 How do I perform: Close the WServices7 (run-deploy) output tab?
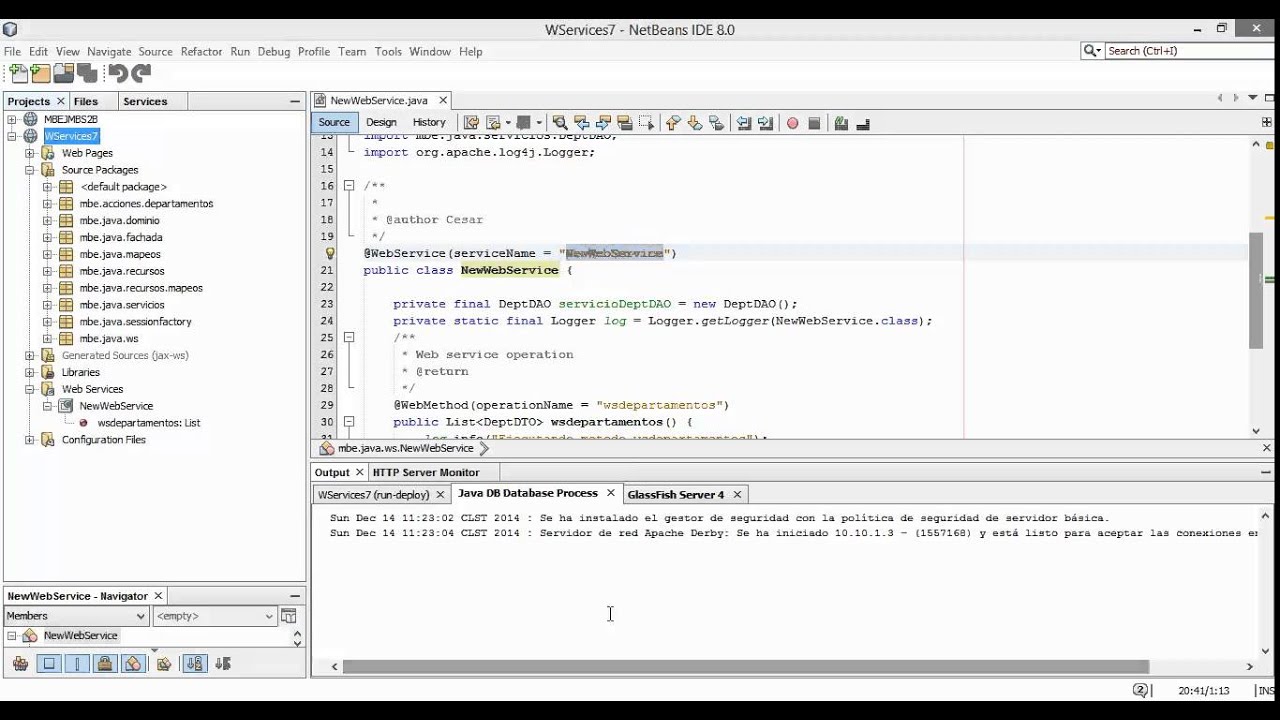pos(439,495)
